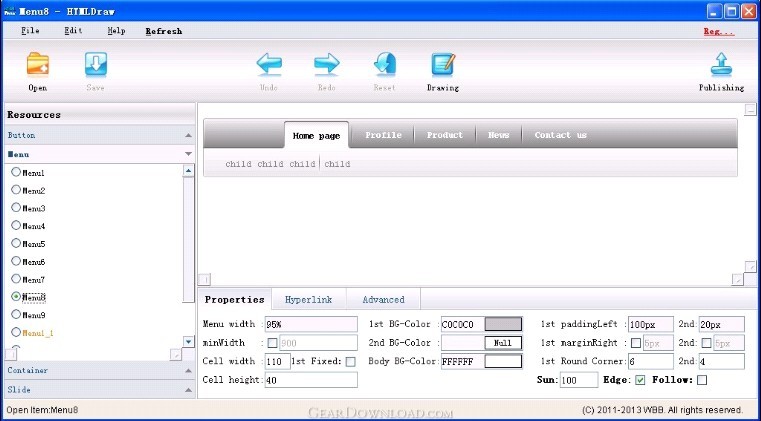Viewport: 761px width, 421px height.
Task: Select the Menu4 radio button
Action: [x=16, y=225]
